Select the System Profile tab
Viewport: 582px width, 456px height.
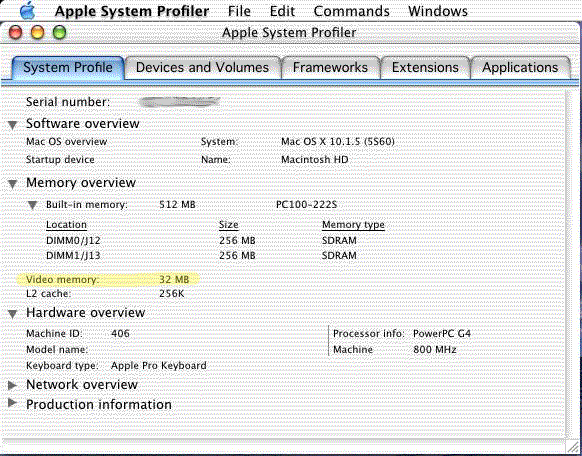(68, 68)
